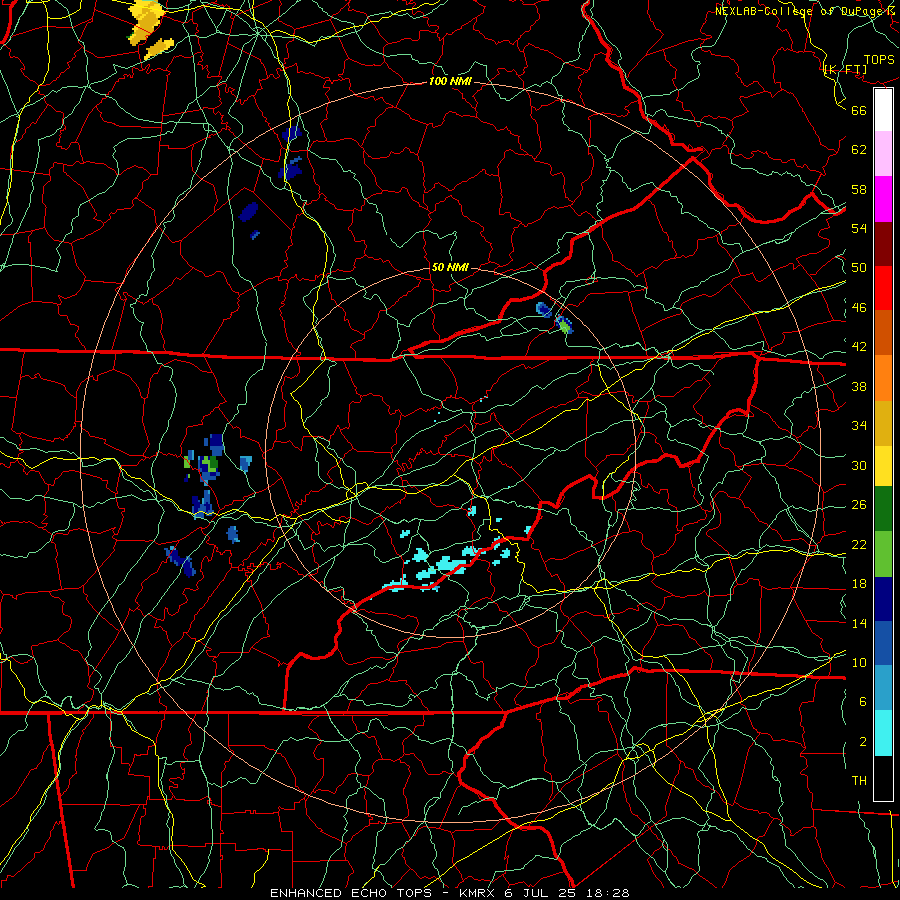Click the 50 NMI range ring label
The width and height of the screenshot is (900, 900).
point(449,267)
